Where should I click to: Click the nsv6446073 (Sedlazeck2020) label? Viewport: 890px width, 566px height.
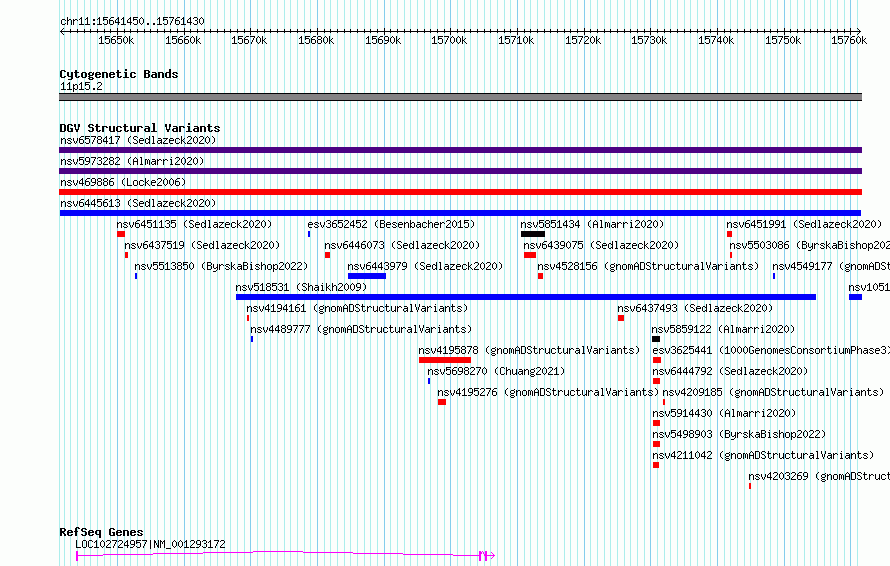click(x=402, y=245)
